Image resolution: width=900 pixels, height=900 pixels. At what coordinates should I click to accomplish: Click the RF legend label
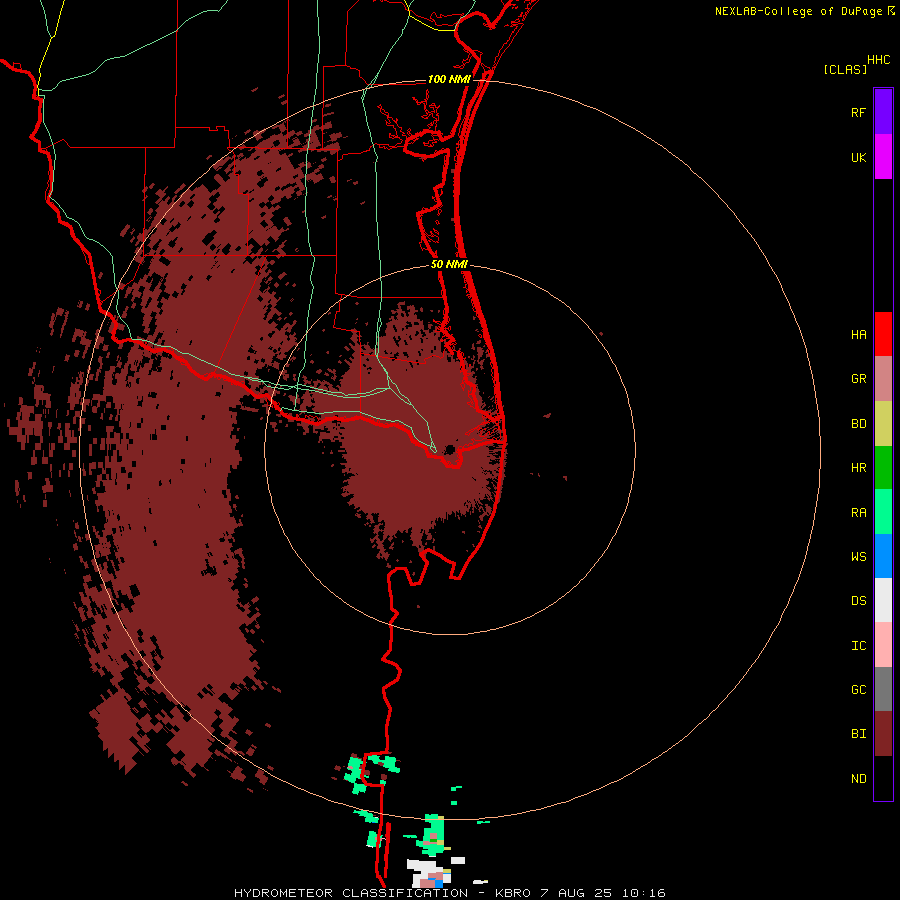(x=858, y=112)
